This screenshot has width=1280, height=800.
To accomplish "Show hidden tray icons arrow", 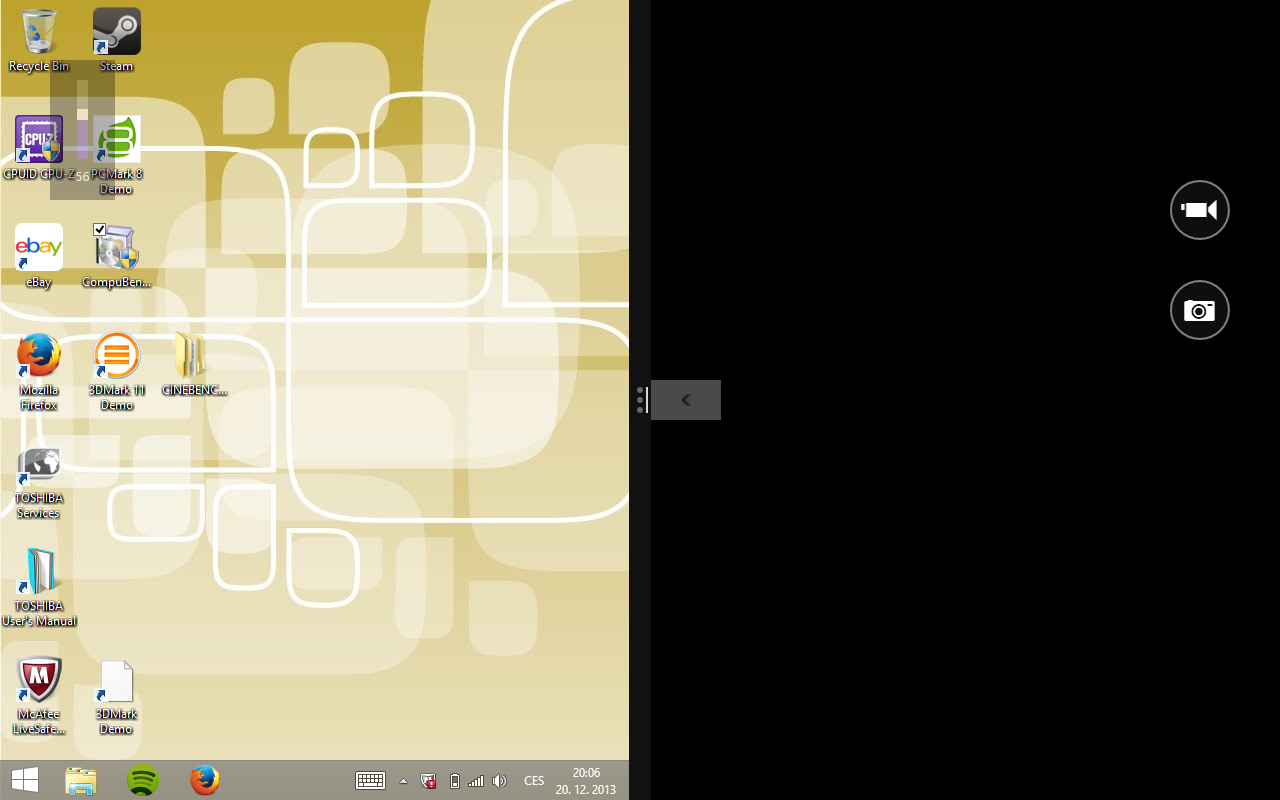I will pos(403,781).
